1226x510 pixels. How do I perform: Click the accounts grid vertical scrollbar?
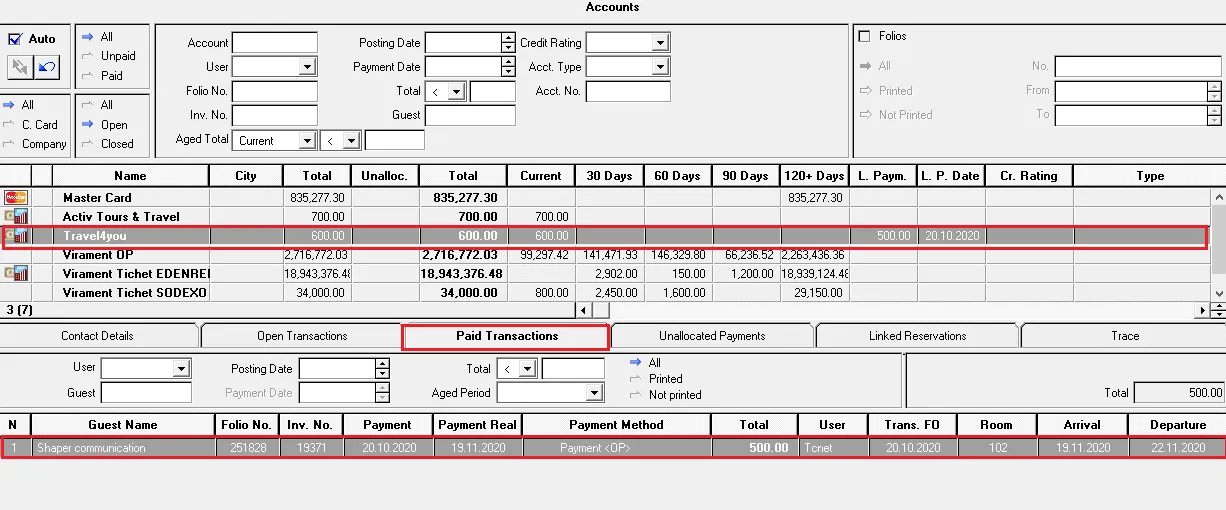point(1218,244)
